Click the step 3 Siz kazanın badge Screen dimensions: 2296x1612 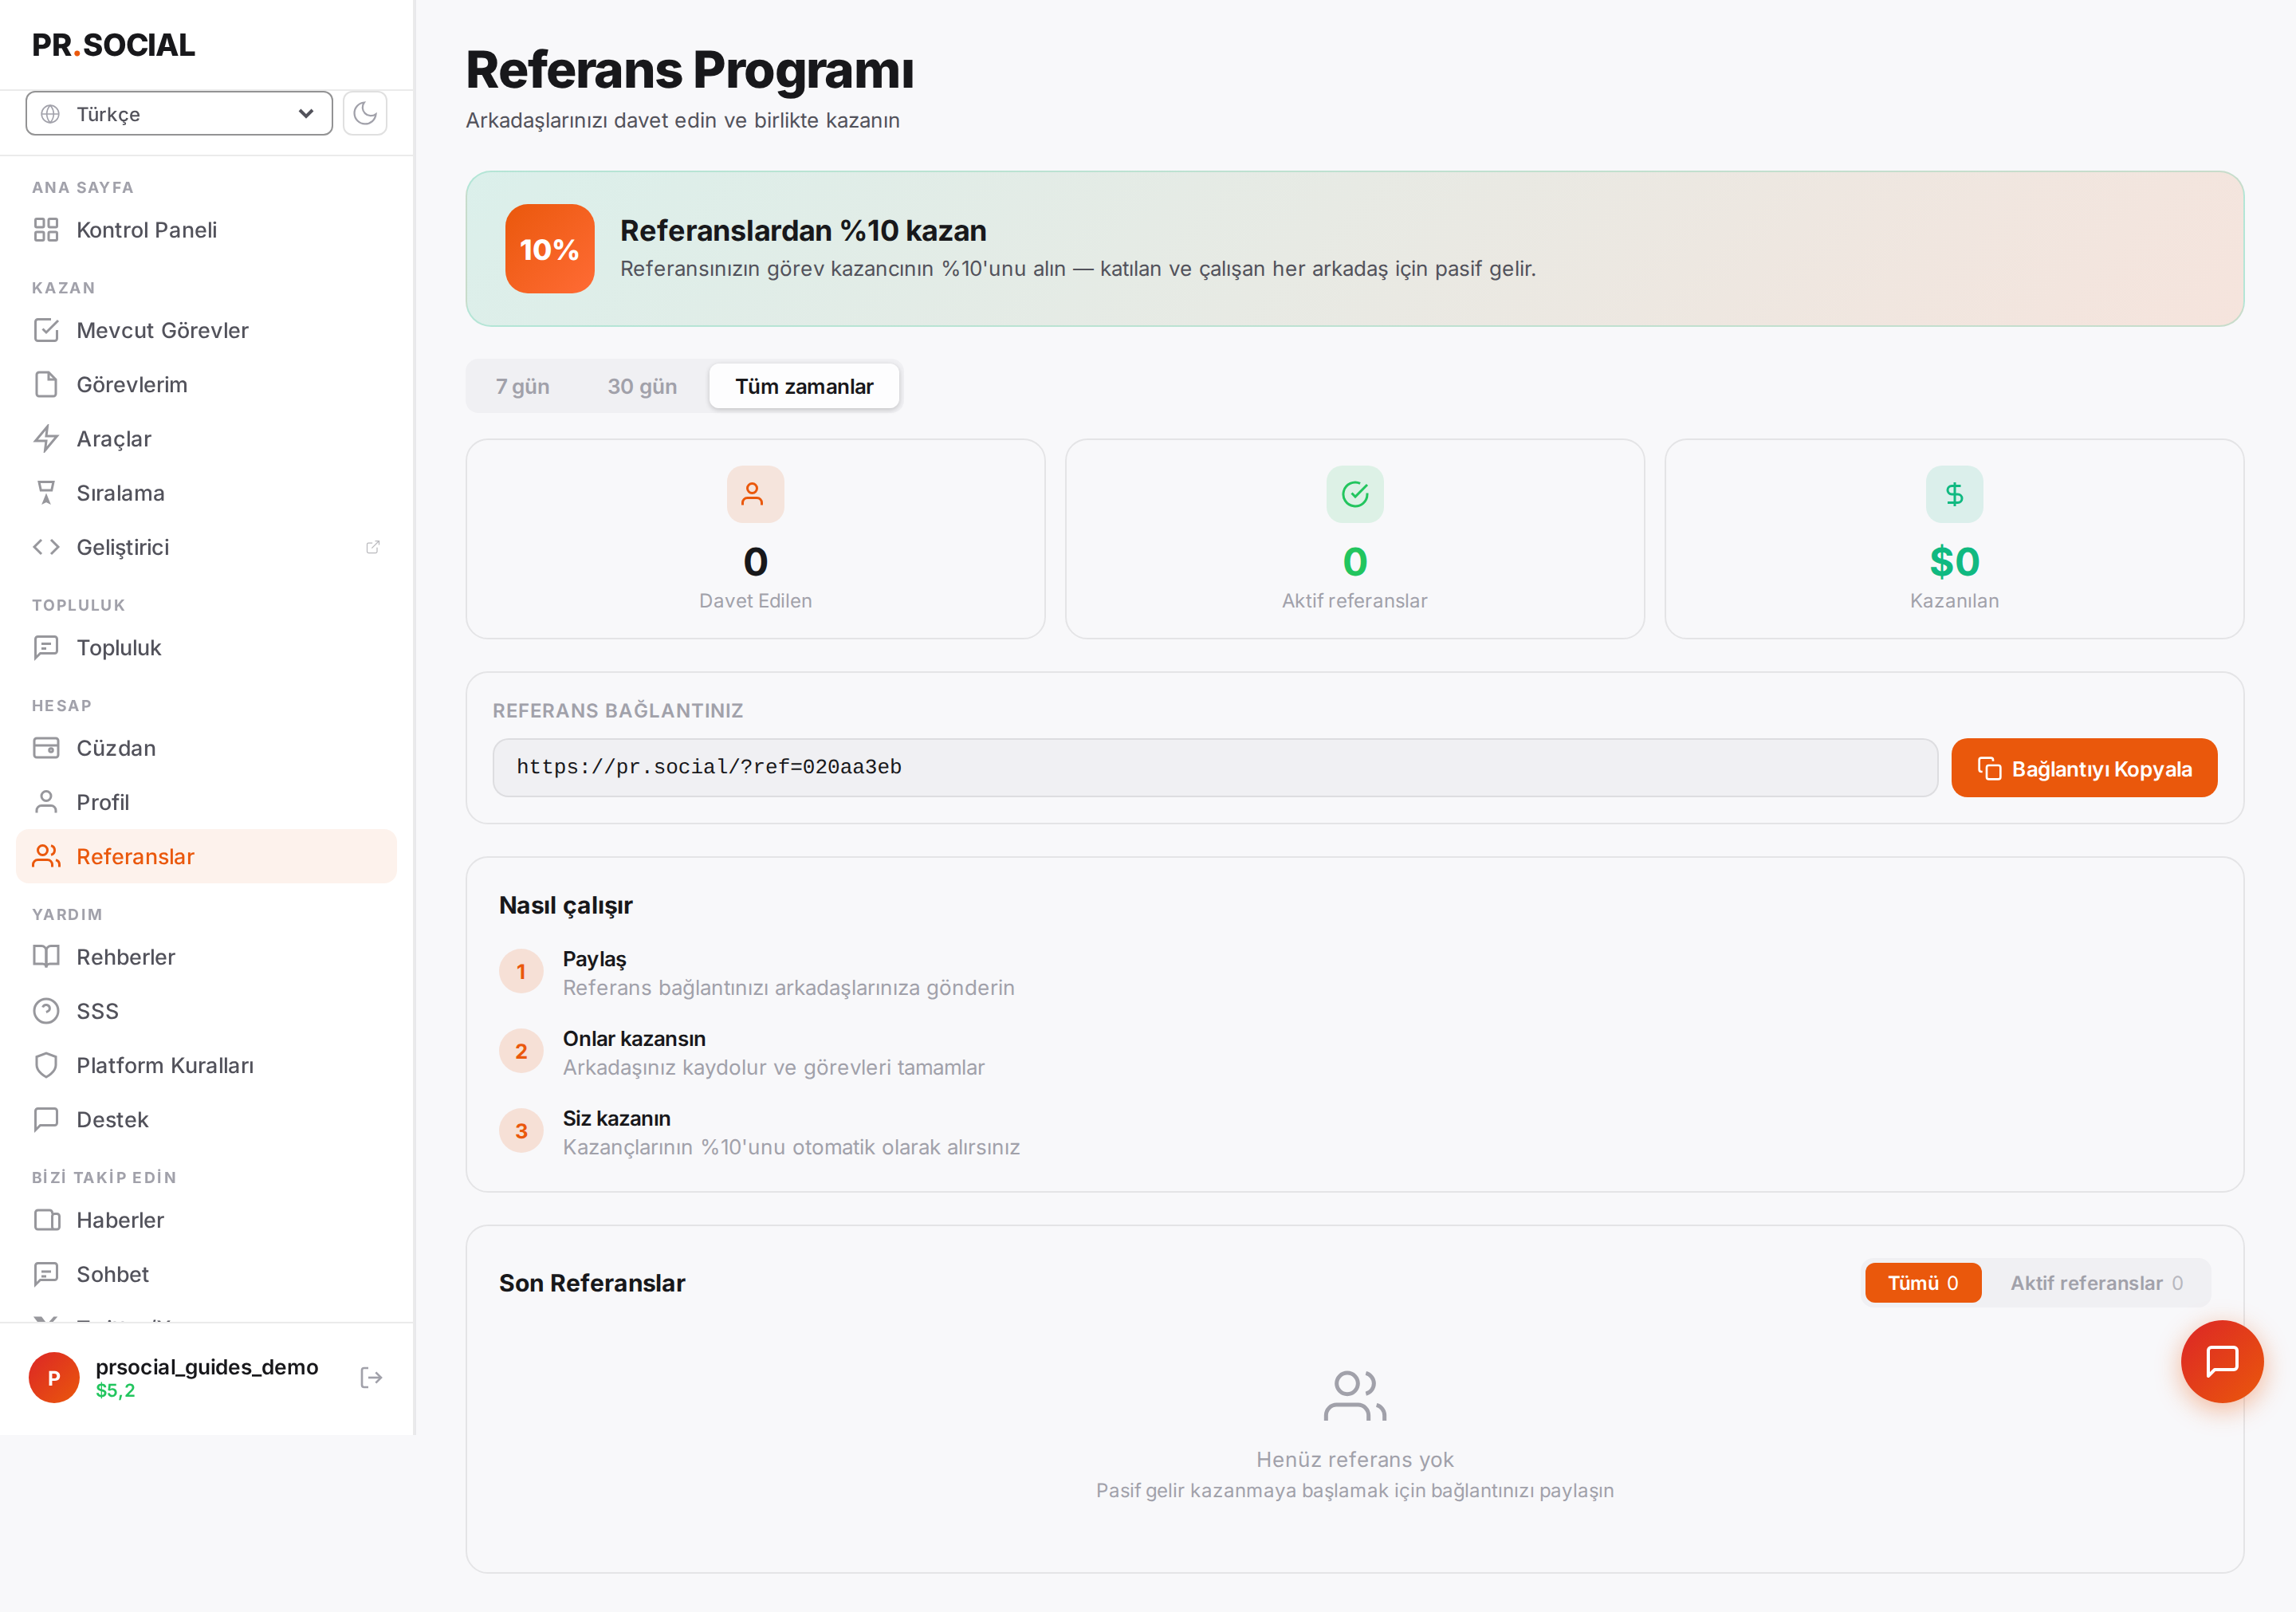coord(521,1131)
